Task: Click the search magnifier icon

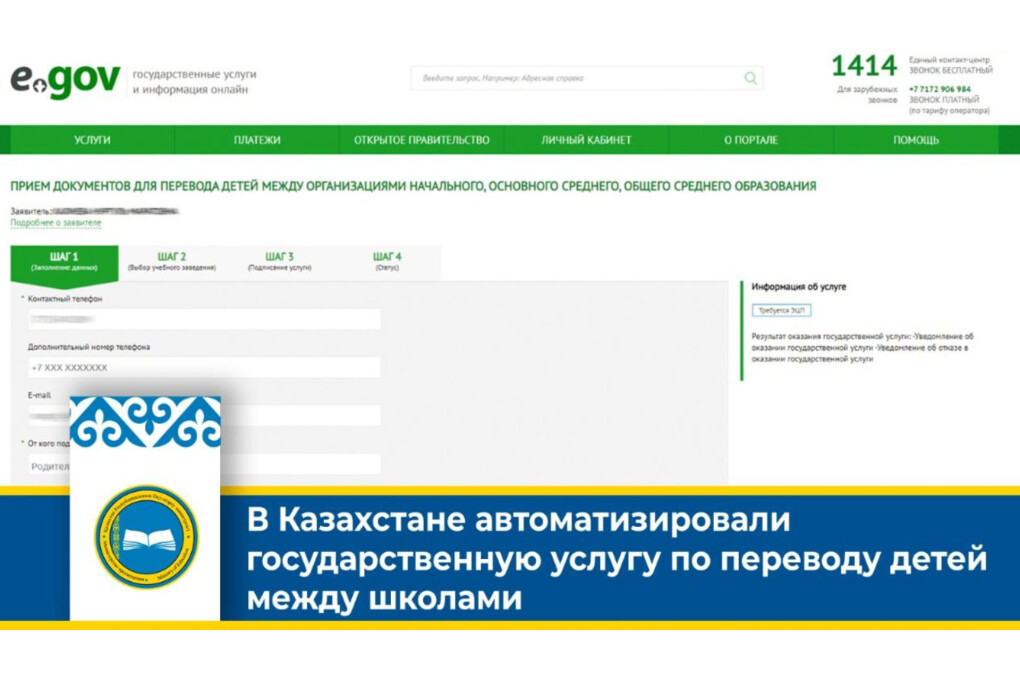Action: [x=750, y=78]
